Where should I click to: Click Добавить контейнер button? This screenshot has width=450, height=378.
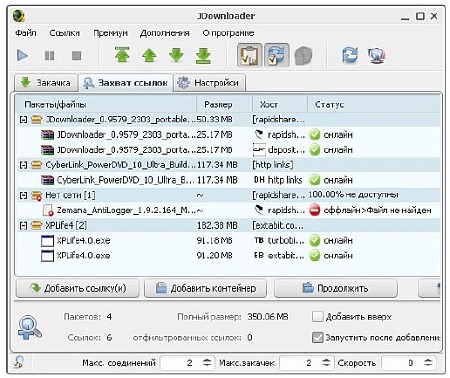click(205, 288)
